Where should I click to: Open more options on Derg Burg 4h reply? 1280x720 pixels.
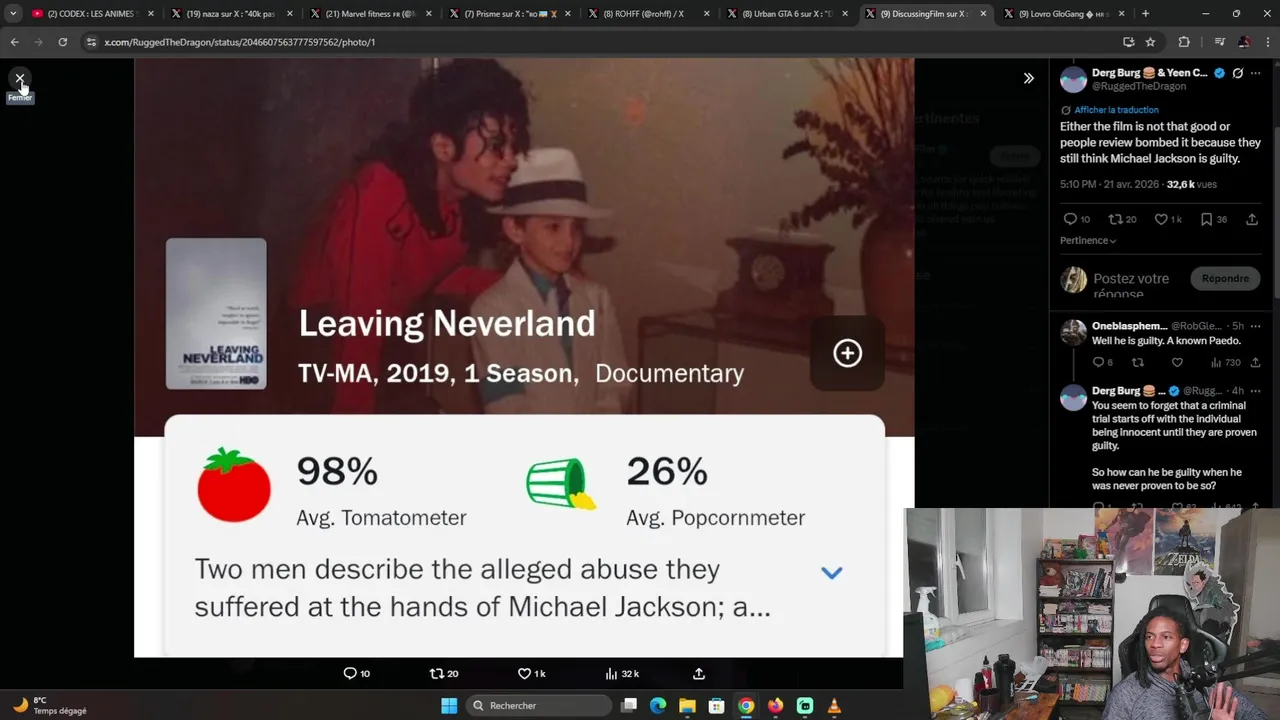(x=1256, y=391)
